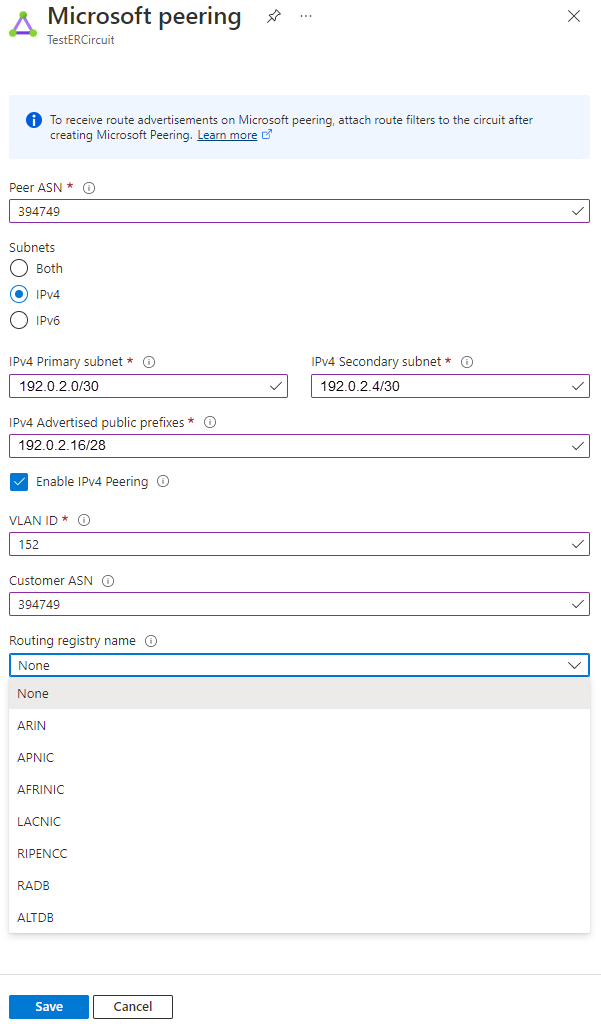
Task: Choose RADB as routing registry
Action: pyautogui.click(x=31, y=885)
